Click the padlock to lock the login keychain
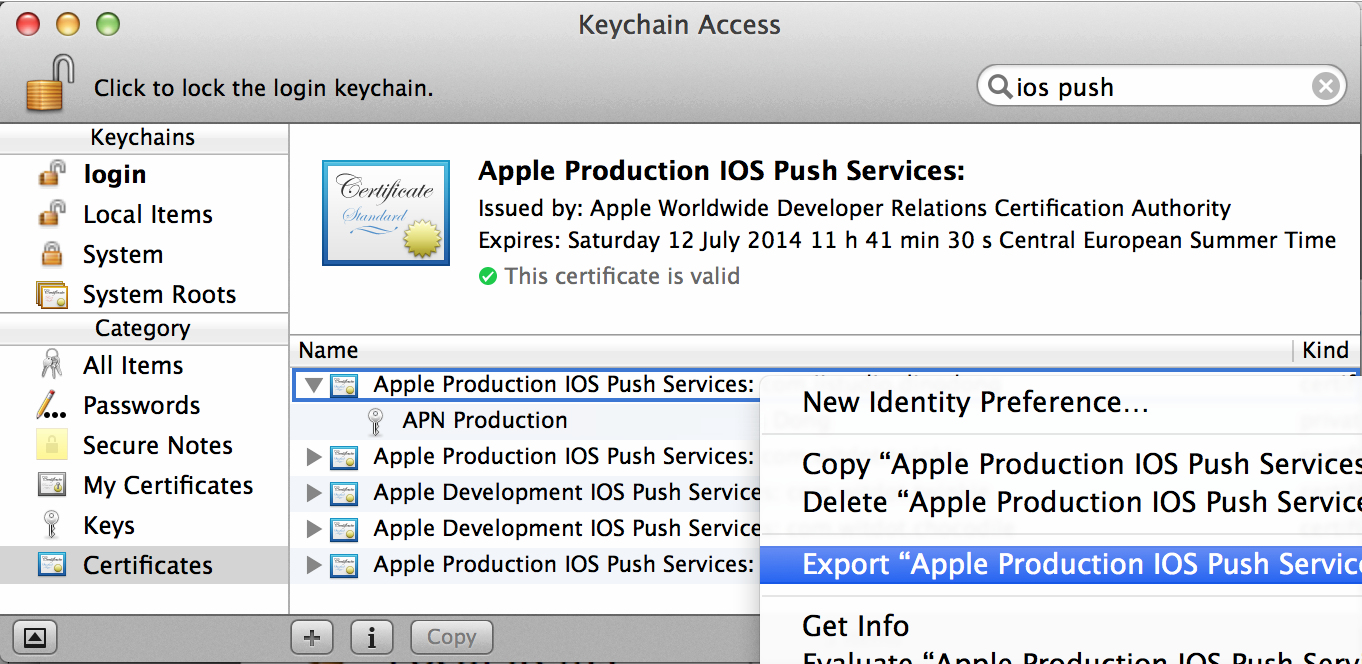Image resolution: width=1362 pixels, height=664 pixels. [x=51, y=83]
